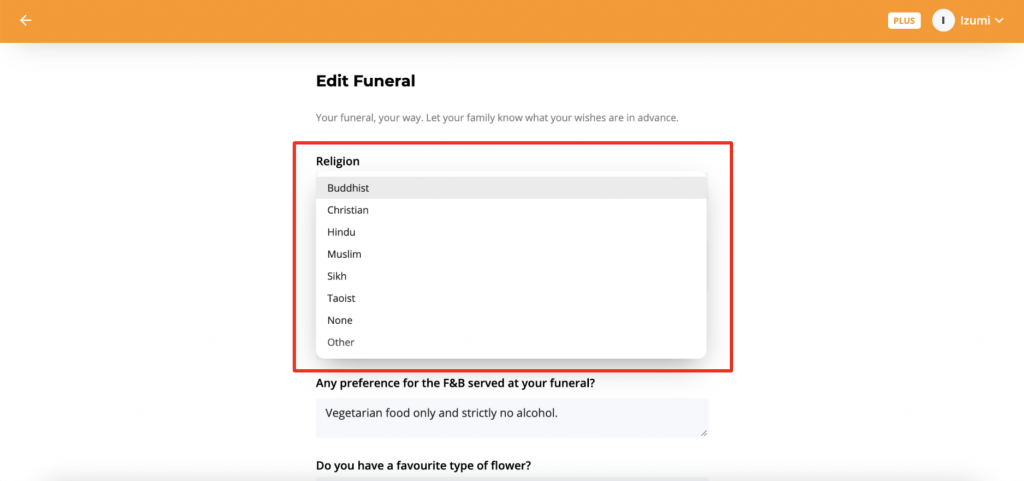Select Buddhist from religion list
The image size is (1024, 481).
[x=511, y=188]
